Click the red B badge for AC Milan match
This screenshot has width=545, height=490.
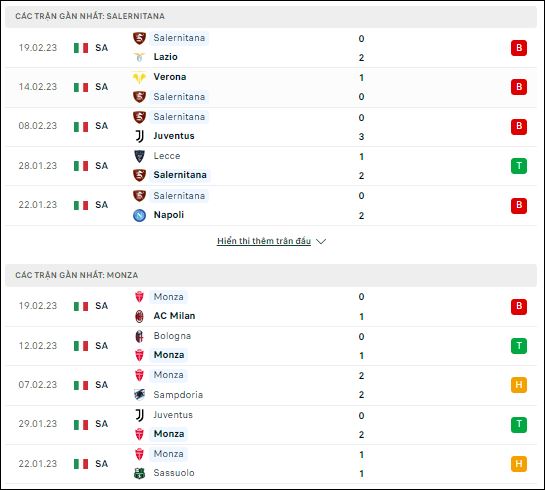click(x=519, y=307)
